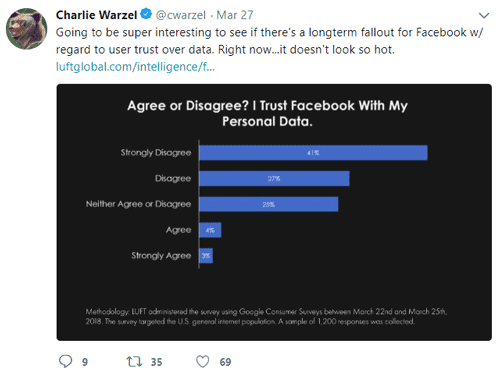Click the 9 replies count
The width and height of the screenshot is (500, 374).
click(x=85, y=362)
